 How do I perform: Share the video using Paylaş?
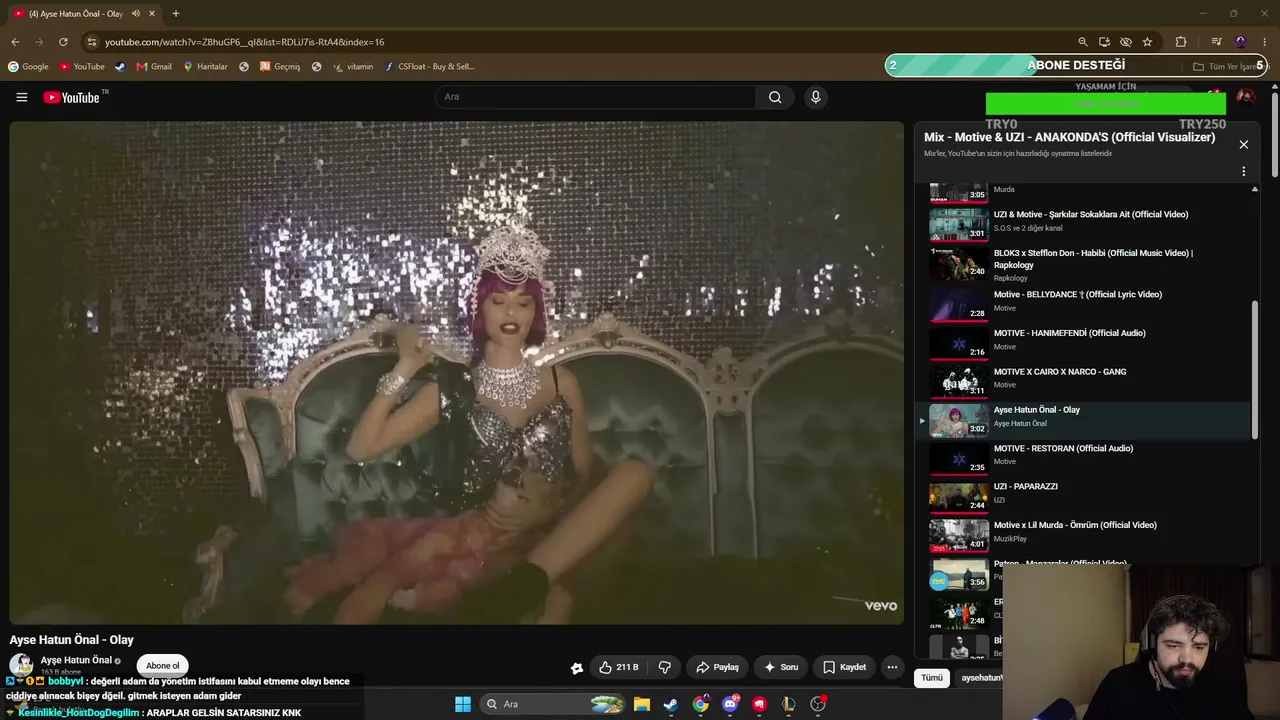[x=717, y=667]
